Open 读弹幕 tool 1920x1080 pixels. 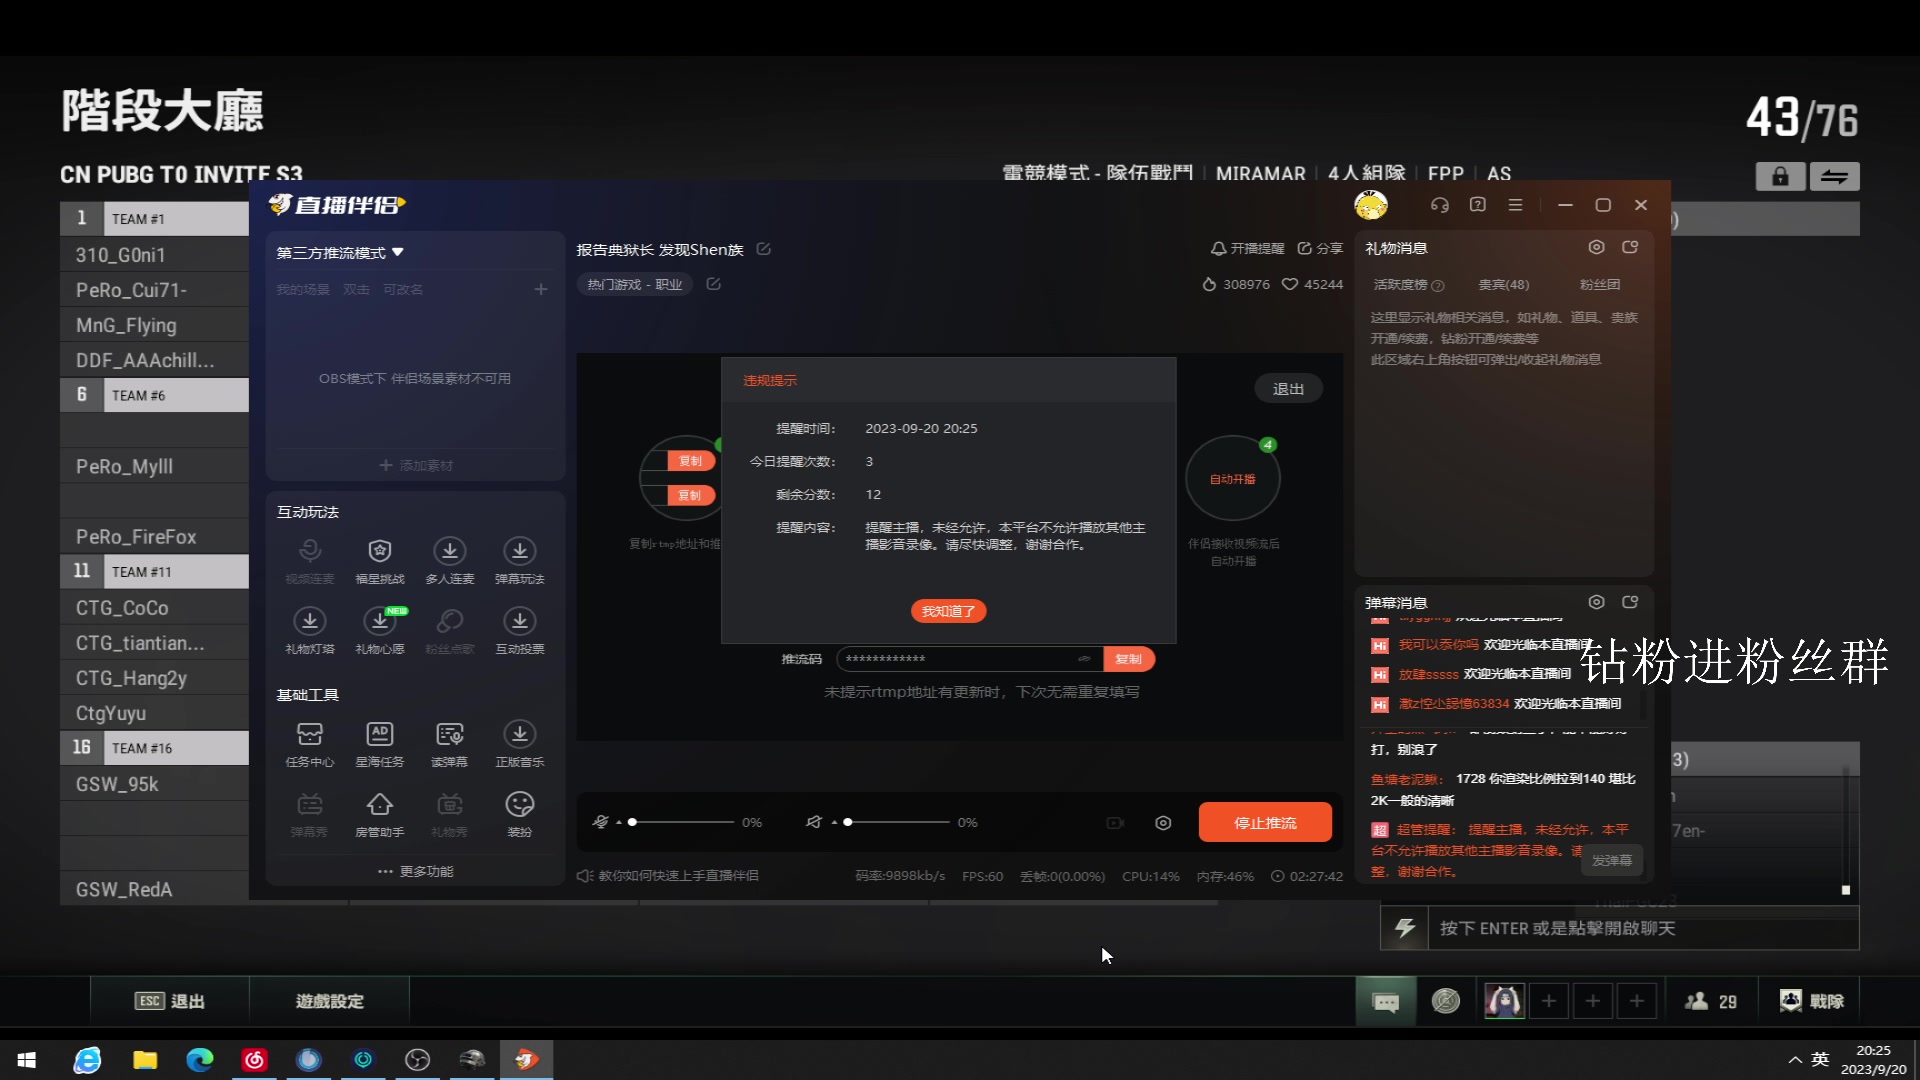click(x=450, y=744)
